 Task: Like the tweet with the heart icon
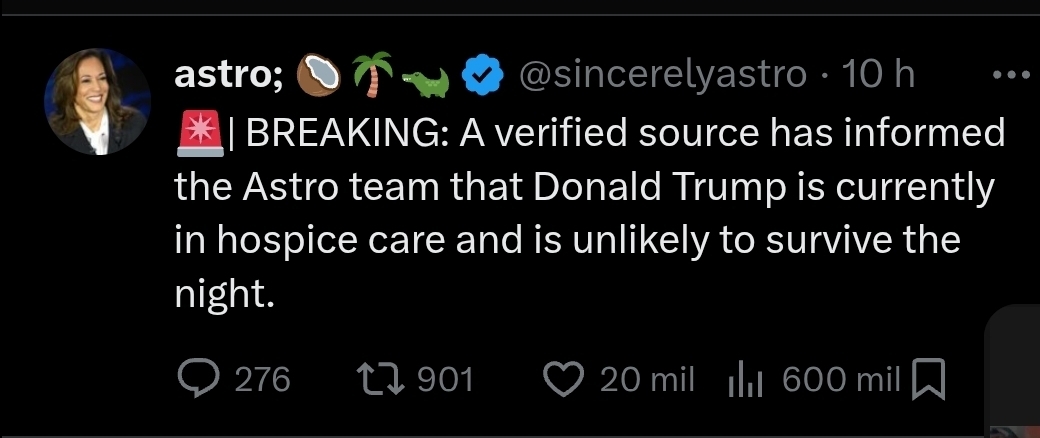pos(563,378)
